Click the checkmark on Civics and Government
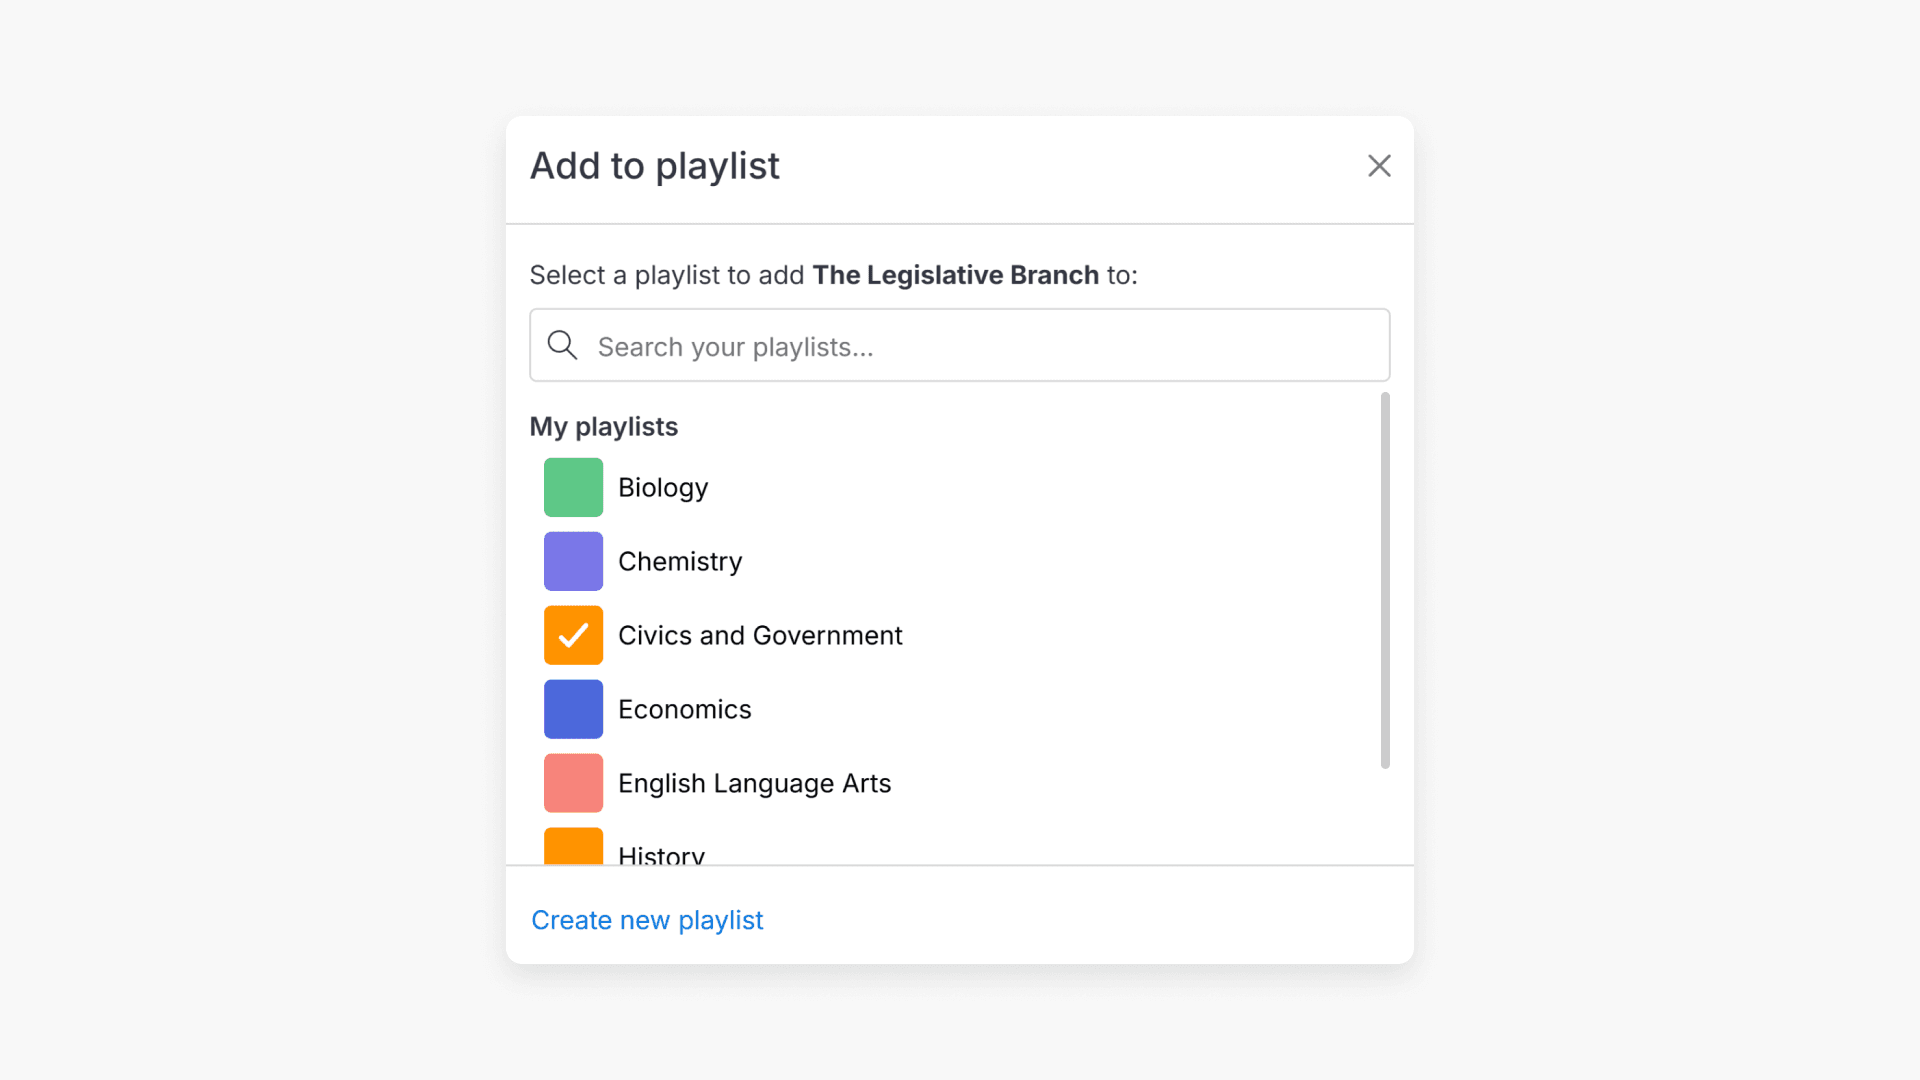The image size is (1920, 1080). pos(573,635)
